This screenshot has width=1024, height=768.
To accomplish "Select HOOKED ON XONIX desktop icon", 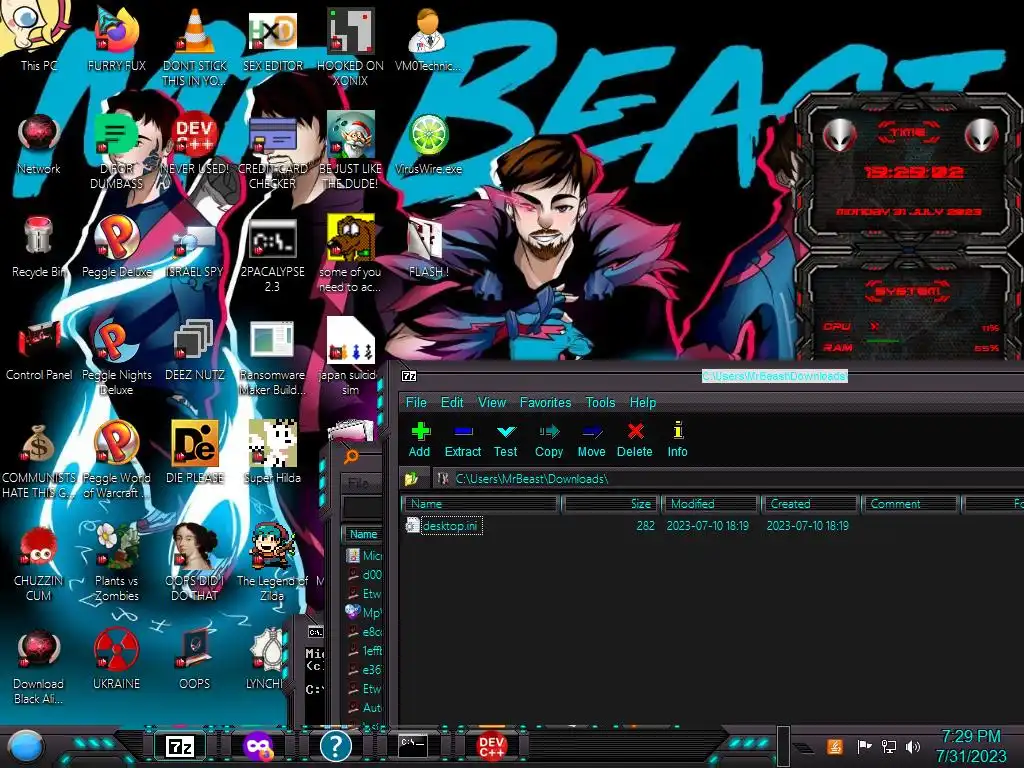I will (x=351, y=47).
